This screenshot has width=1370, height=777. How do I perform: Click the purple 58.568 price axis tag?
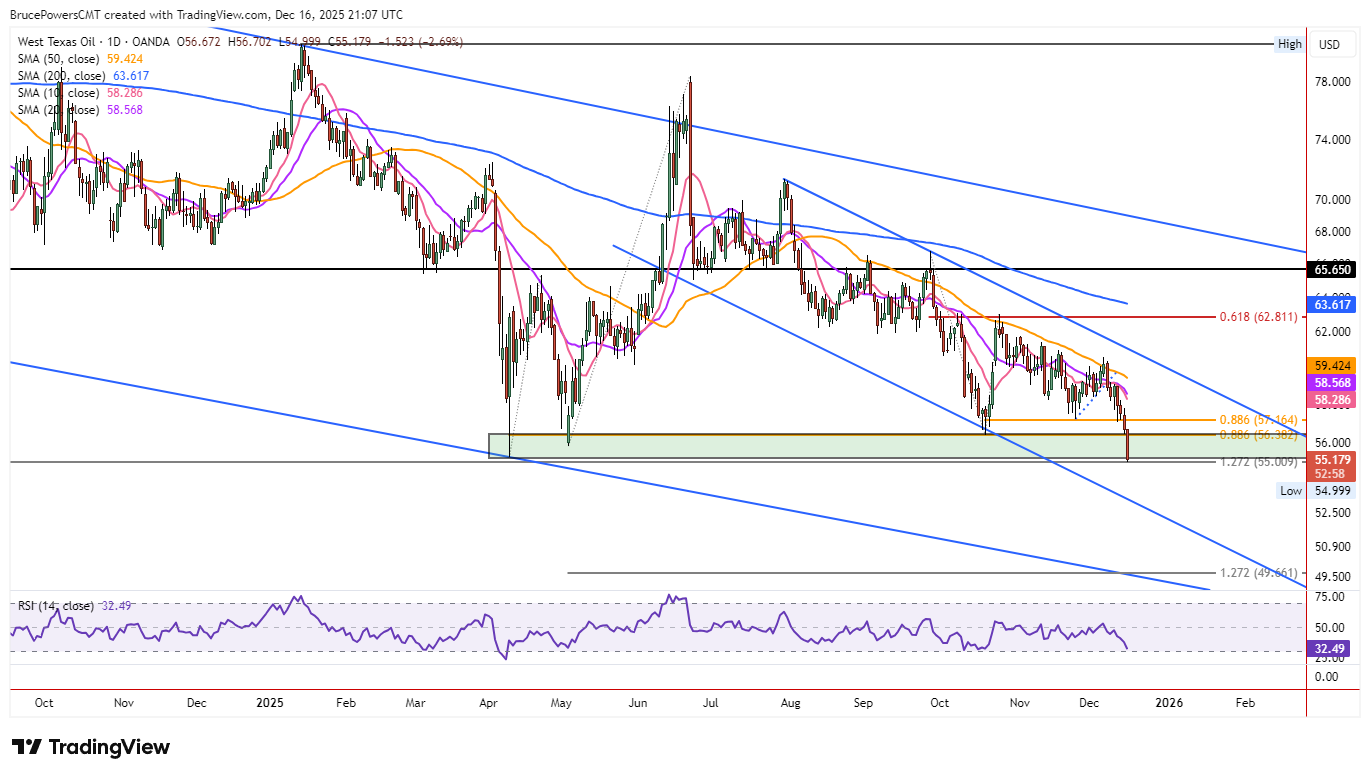pyautogui.click(x=1332, y=383)
